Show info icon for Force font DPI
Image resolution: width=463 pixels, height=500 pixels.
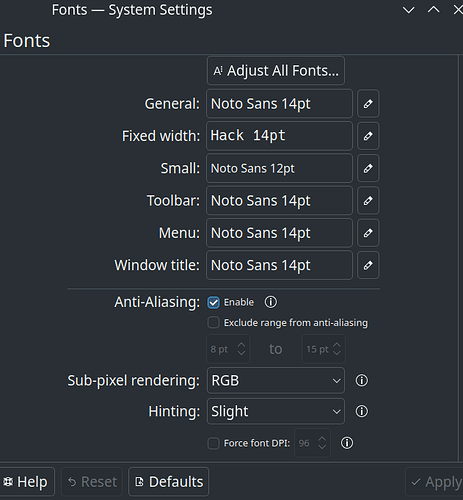pyautogui.click(x=347, y=443)
